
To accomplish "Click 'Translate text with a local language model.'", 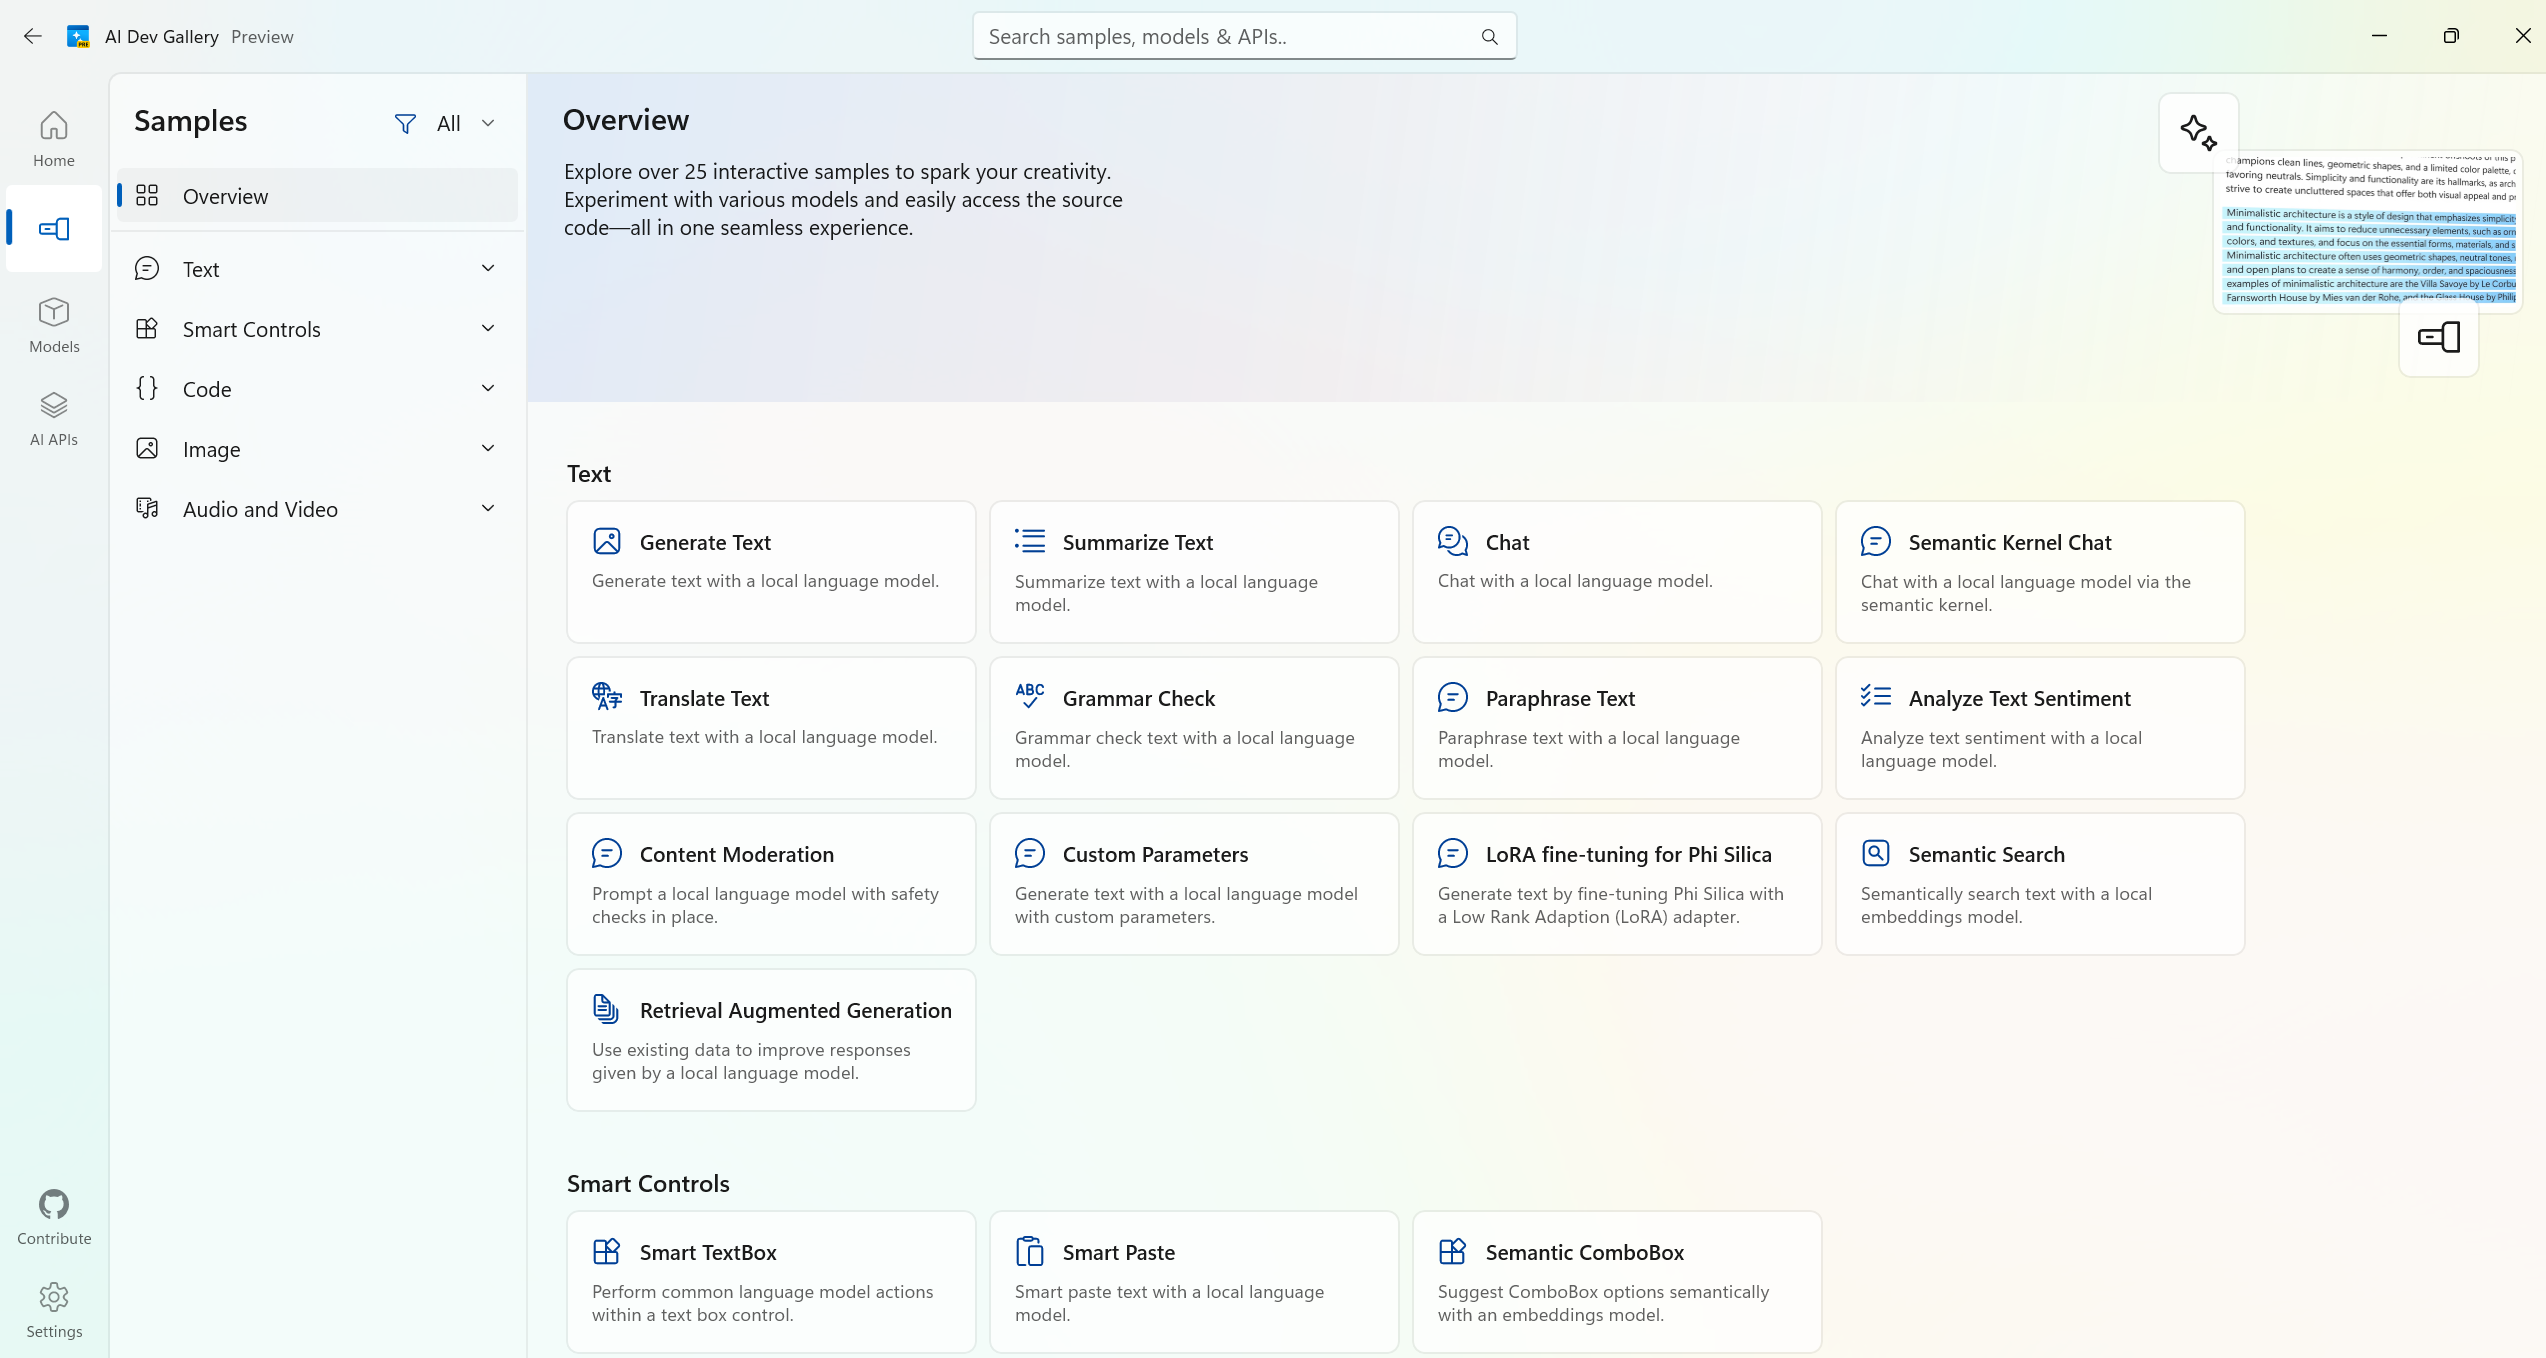I will click(x=765, y=736).
